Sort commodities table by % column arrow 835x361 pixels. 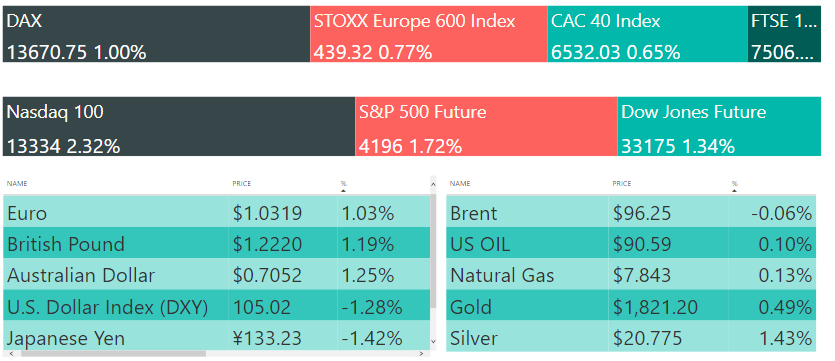coord(734,190)
